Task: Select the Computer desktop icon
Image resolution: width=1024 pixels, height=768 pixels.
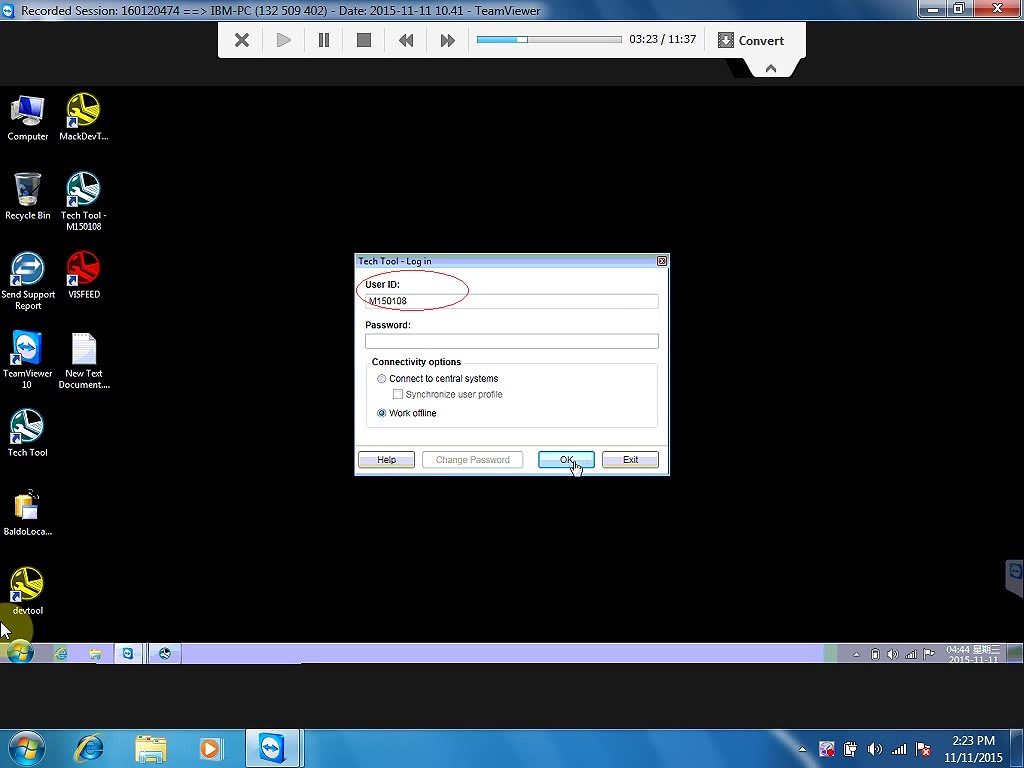Action: pyautogui.click(x=27, y=118)
